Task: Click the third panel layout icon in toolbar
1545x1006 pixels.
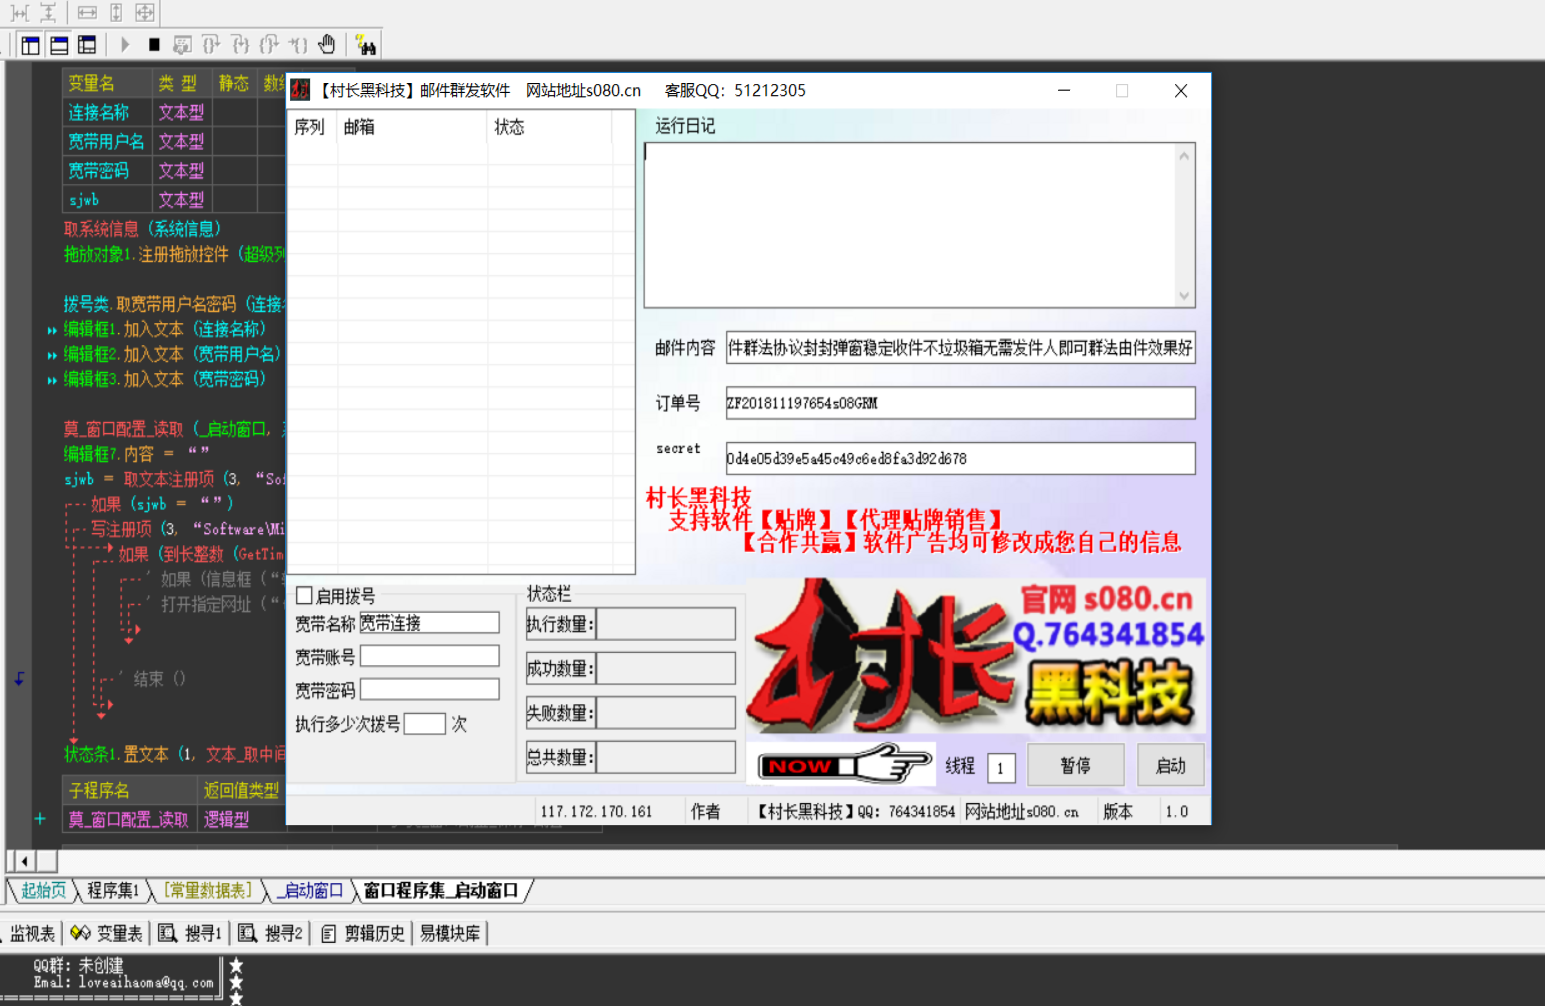Action: coord(87,45)
